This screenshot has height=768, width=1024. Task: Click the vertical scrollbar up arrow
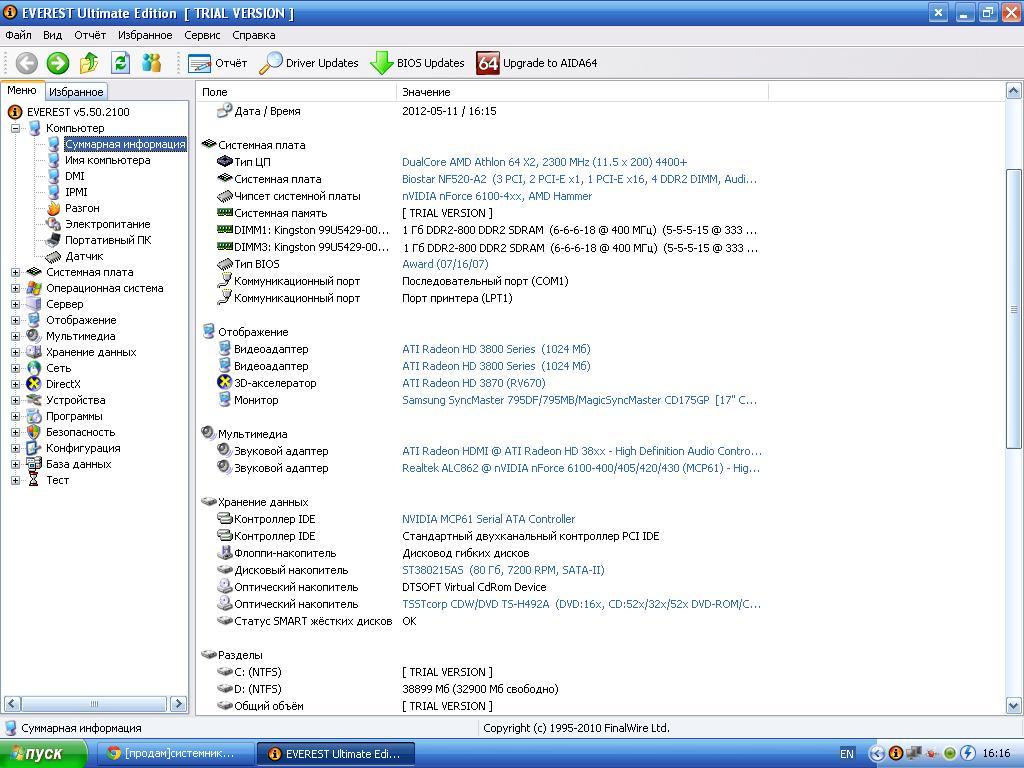(1013, 91)
